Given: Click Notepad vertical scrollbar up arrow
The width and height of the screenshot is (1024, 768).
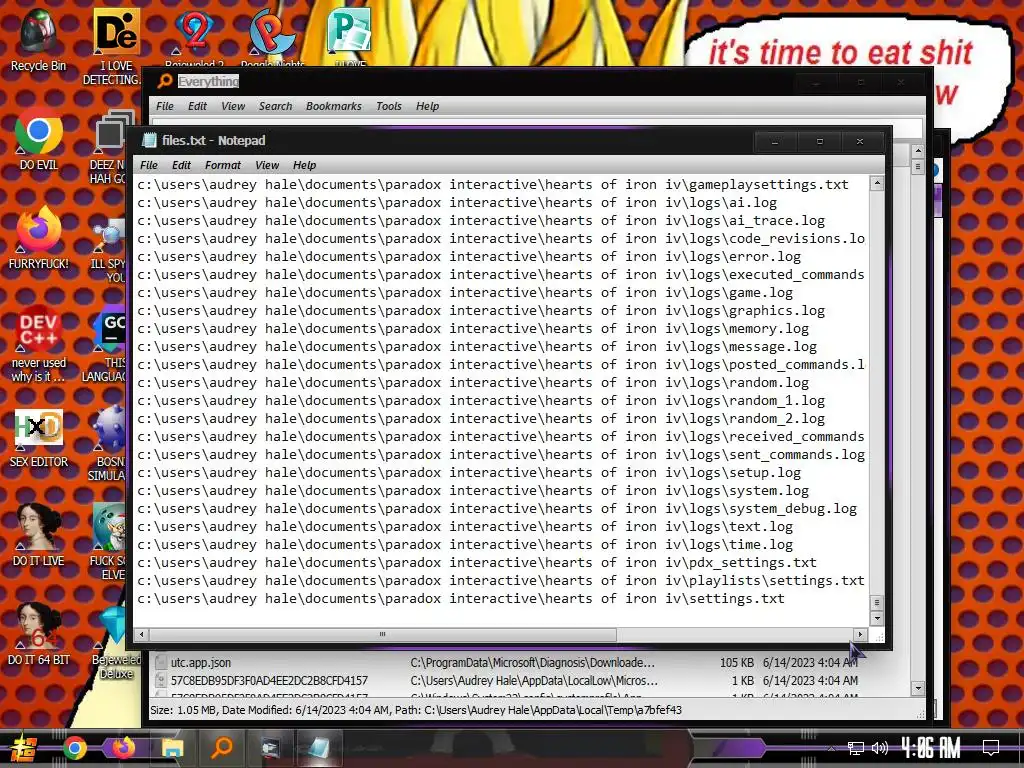Looking at the screenshot, I should pyautogui.click(x=877, y=184).
